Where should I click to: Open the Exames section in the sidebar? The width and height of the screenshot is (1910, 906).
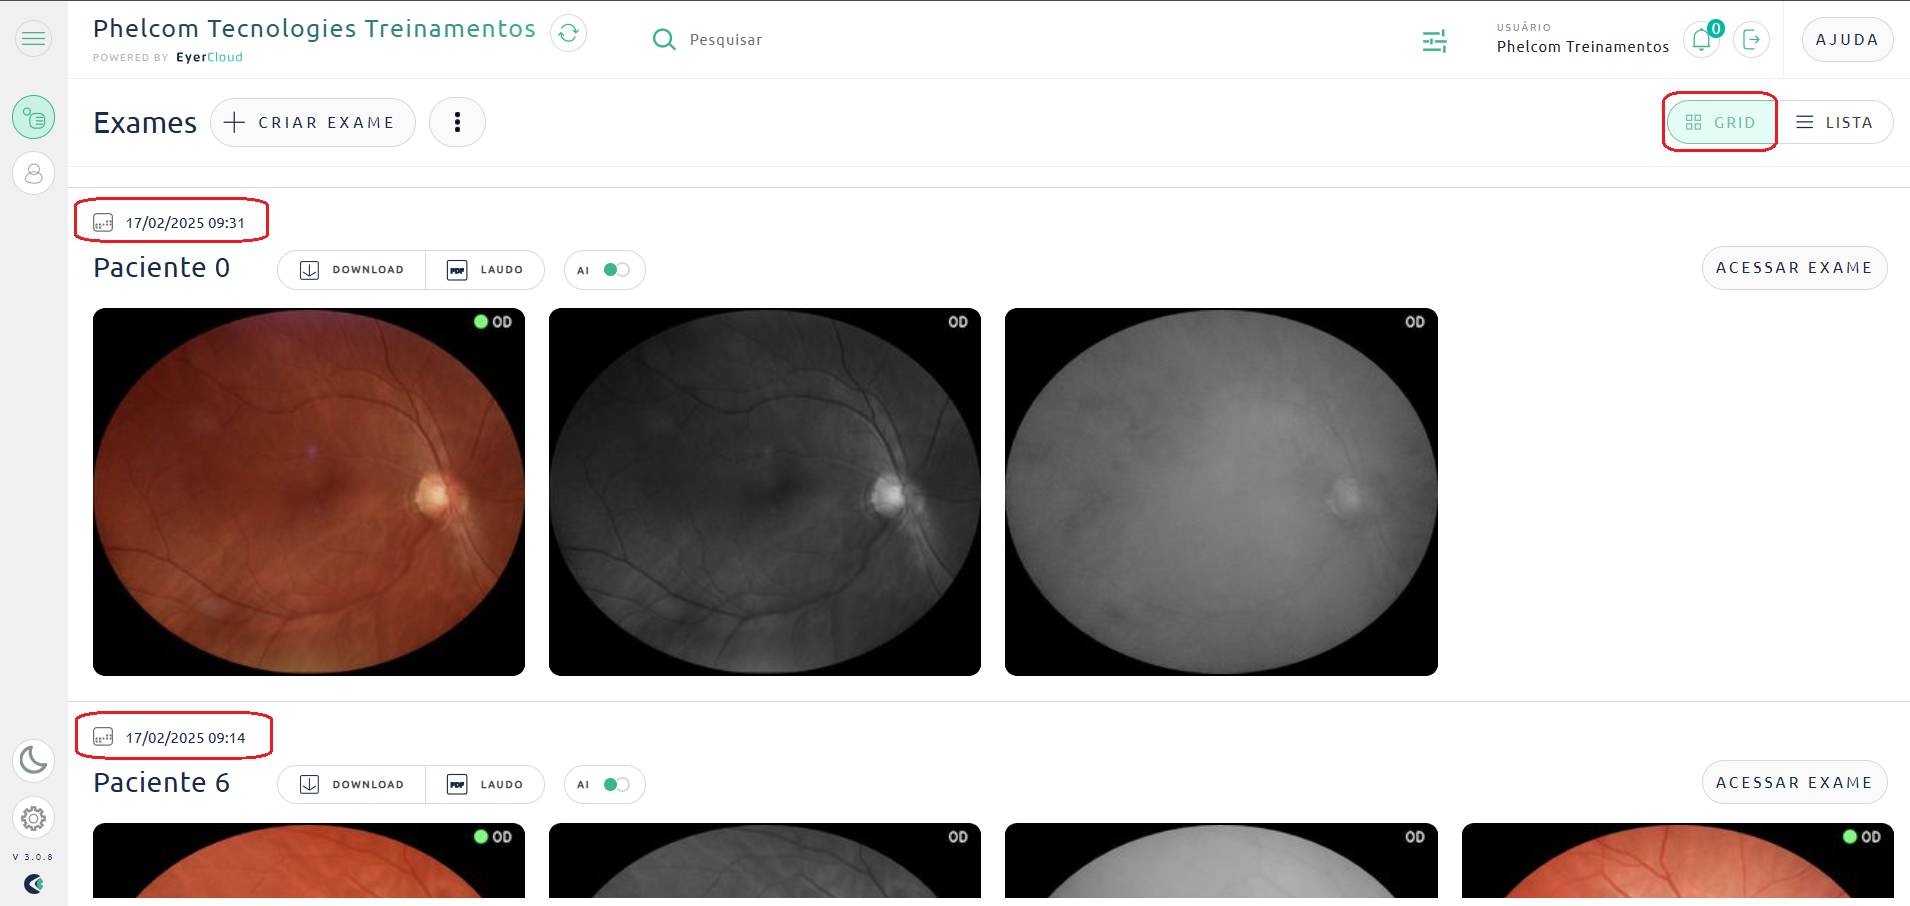33,118
